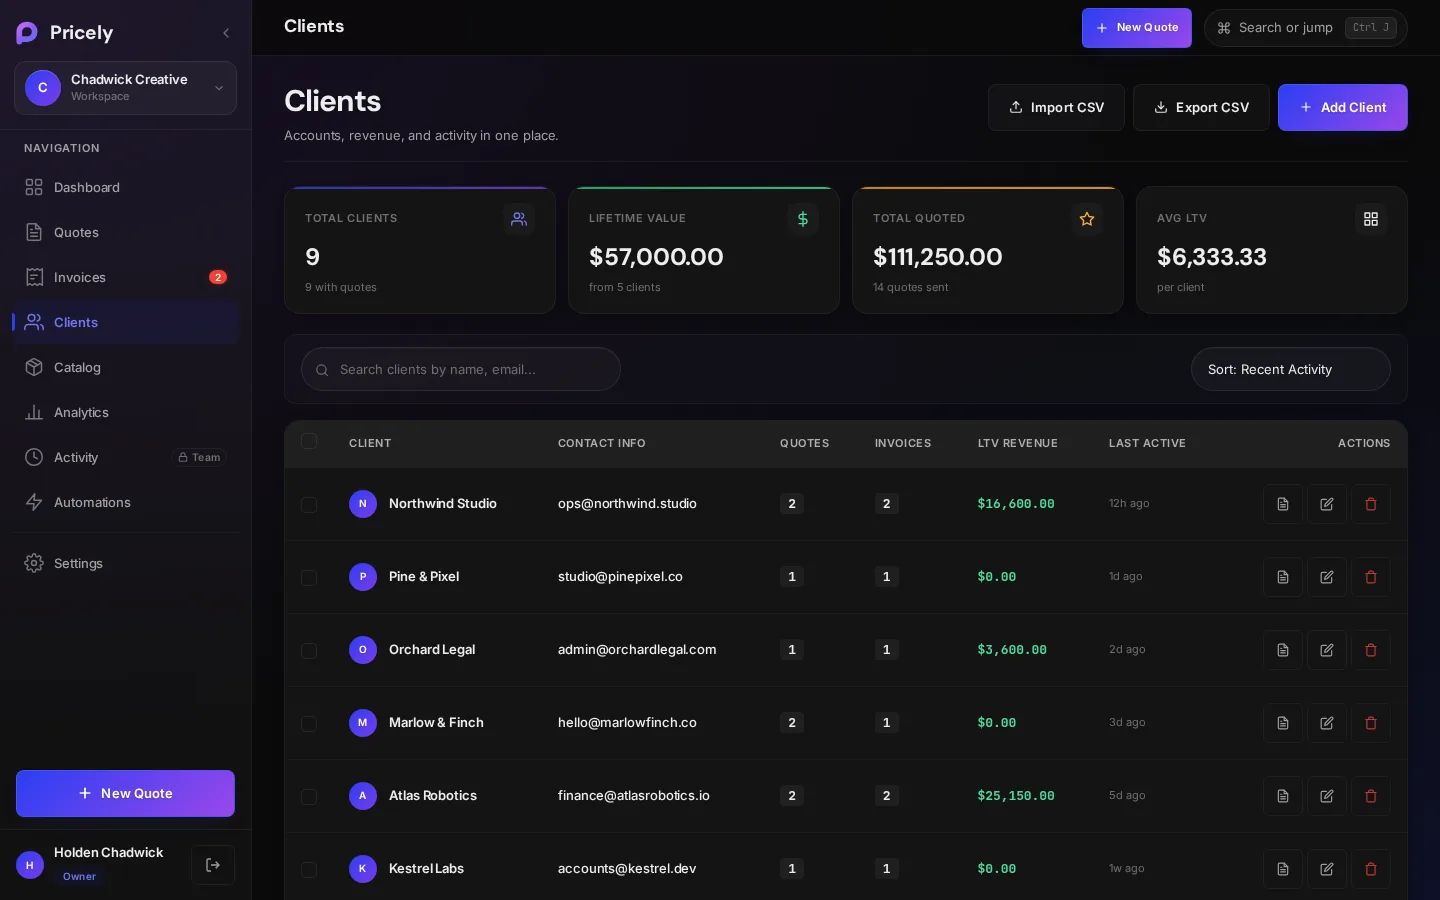Edit the Marlow & Finch client

pyautogui.click(x=1326, y=723)
